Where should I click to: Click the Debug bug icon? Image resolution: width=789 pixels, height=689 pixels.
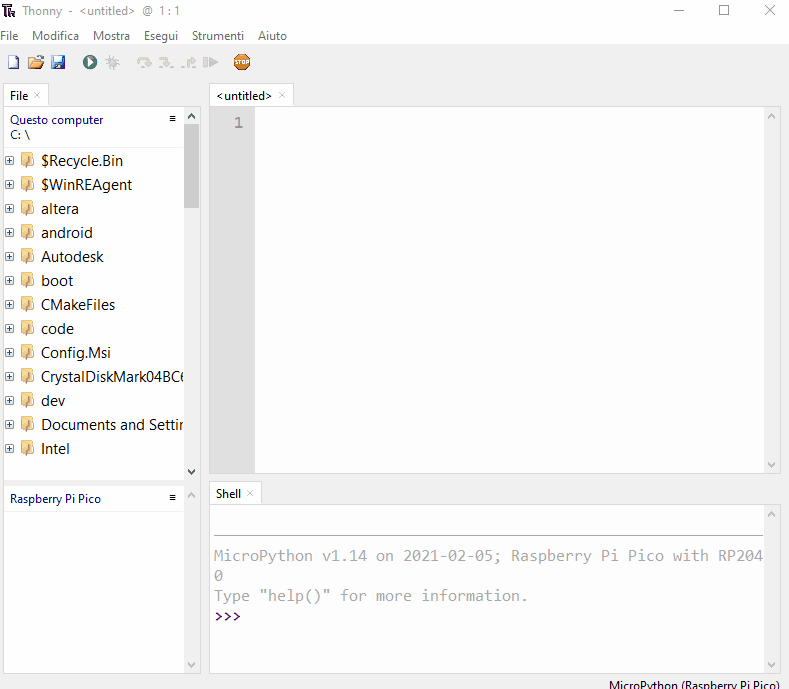112,62
